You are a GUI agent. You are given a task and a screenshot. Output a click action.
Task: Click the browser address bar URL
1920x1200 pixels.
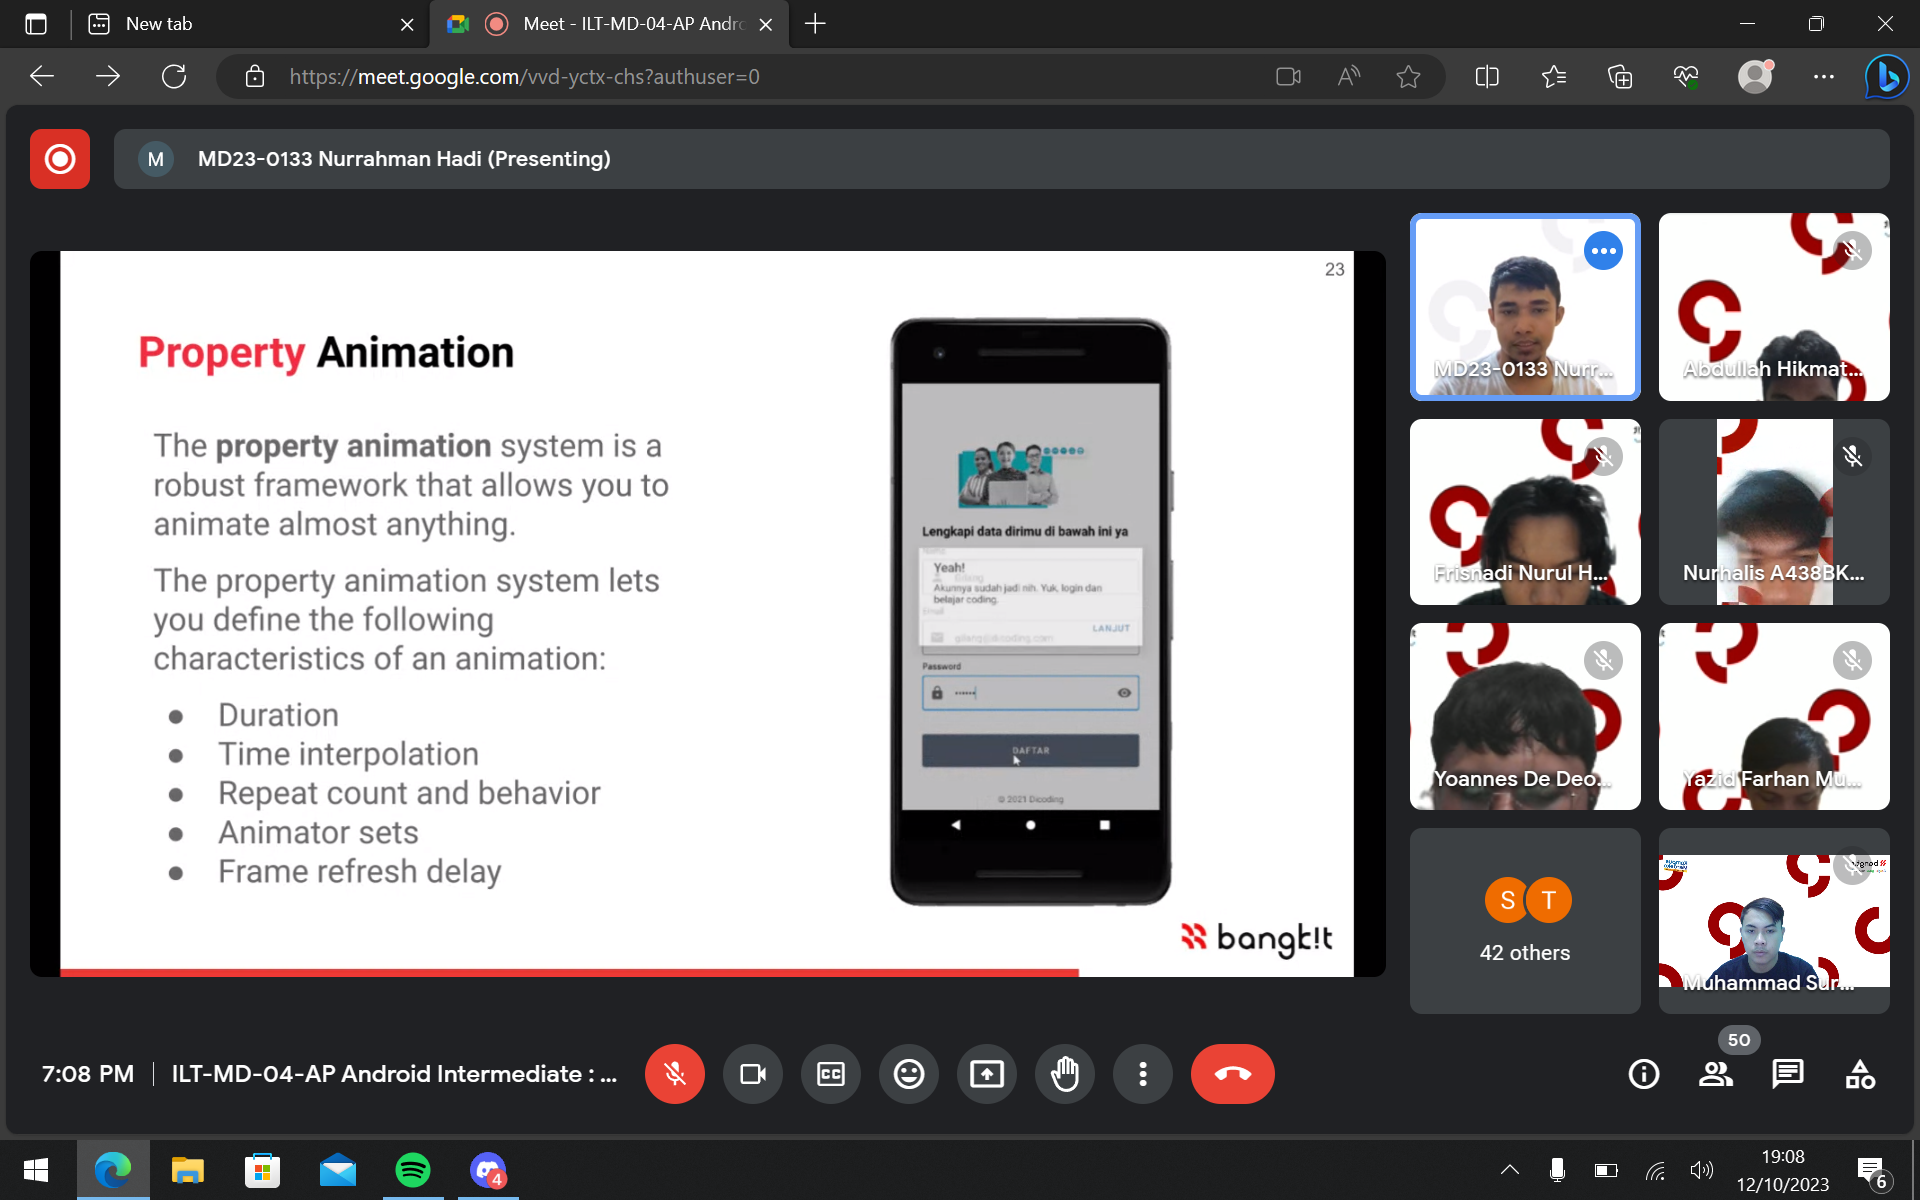(524, 77)
